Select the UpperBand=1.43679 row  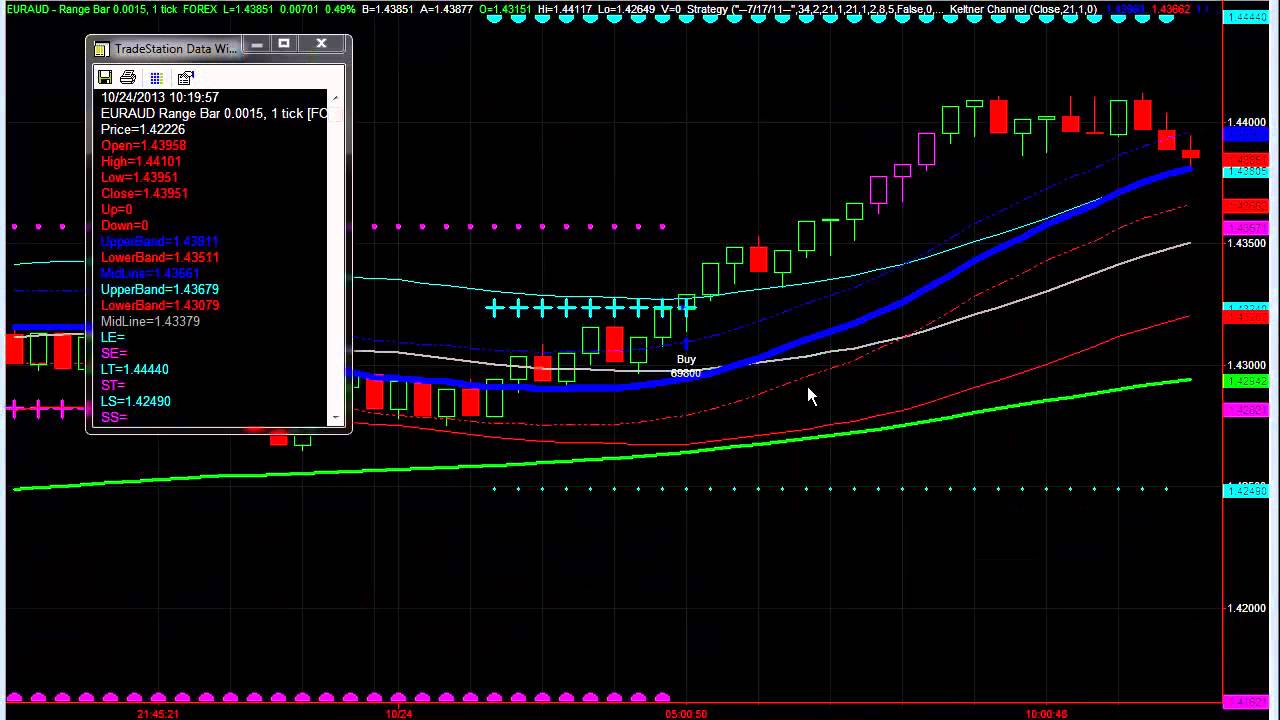pyautogui.click(x=160, y=289)
